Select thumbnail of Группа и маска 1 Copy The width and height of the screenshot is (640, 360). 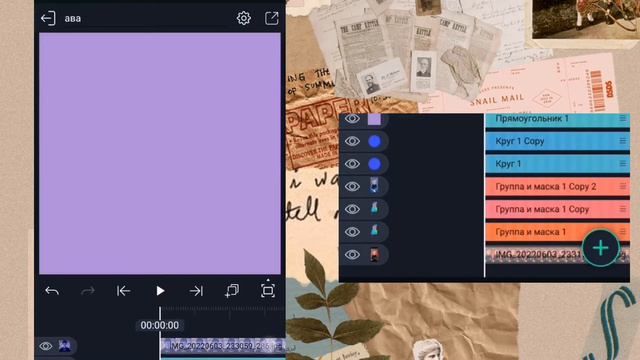pos(374,209)
